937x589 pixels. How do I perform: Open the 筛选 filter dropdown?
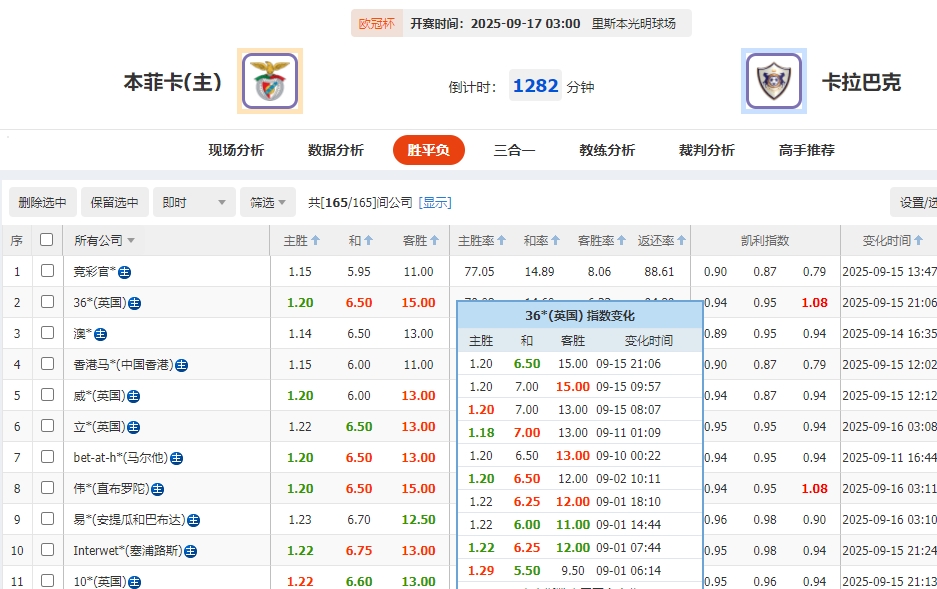tap(267, 201)
